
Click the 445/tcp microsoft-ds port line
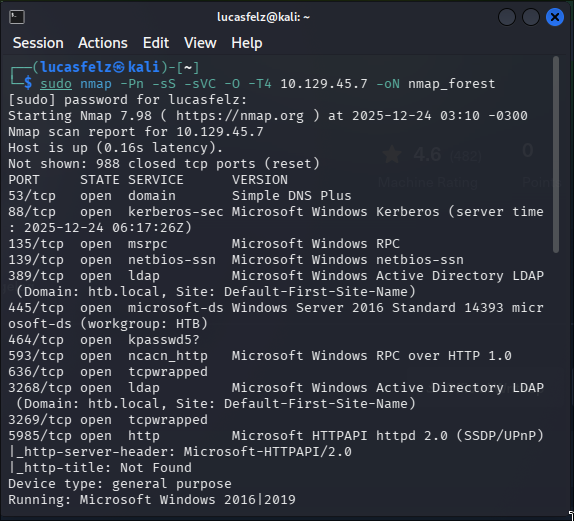point(276,308)
